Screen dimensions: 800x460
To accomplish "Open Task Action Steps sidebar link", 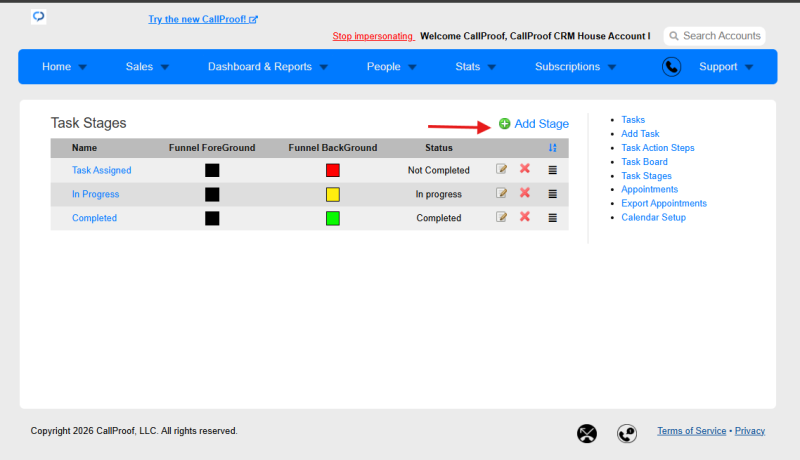I will [x=658, y=148].
